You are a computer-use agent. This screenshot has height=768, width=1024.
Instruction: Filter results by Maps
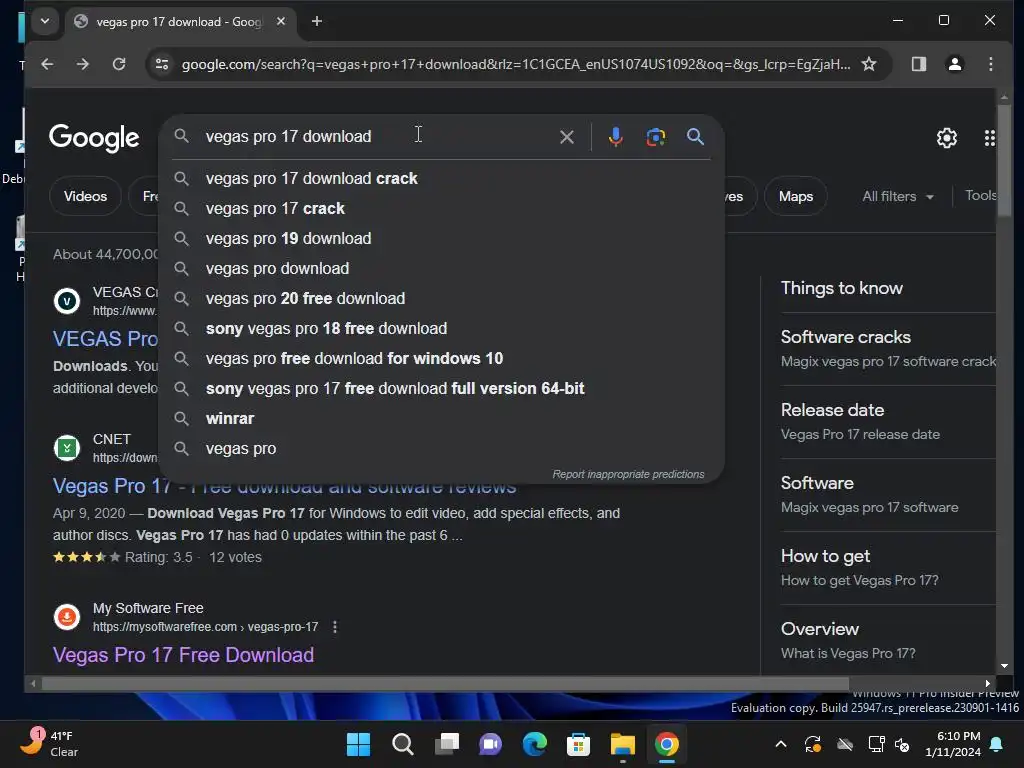(795, 196)
